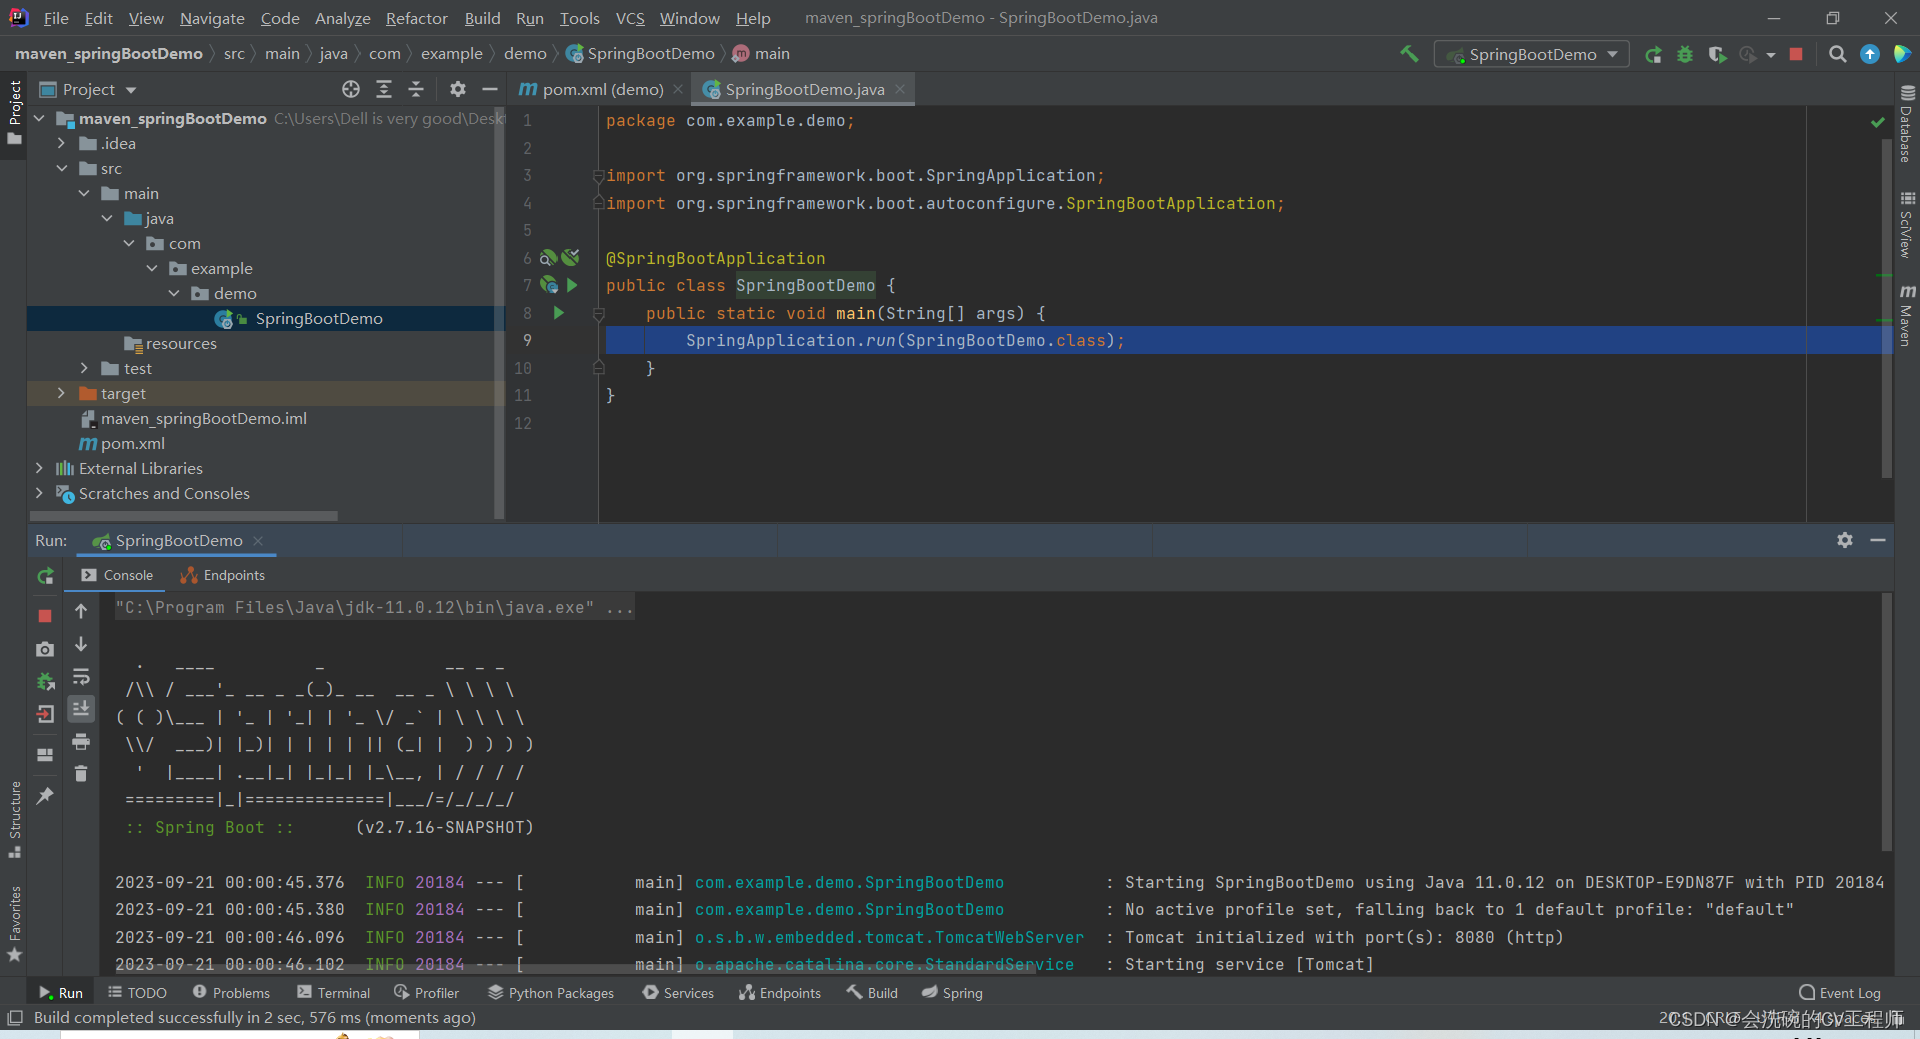The height and width of the screenshot is (1039, 1920).
Task: Print console output
Action: point(81,741)
